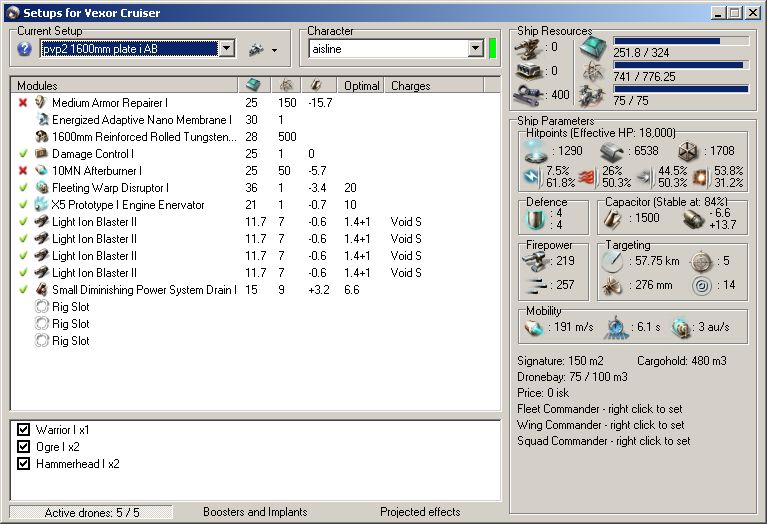Click the turret hardpoints icon in Ship Resources
767x524 pixels.
point(528,47)
